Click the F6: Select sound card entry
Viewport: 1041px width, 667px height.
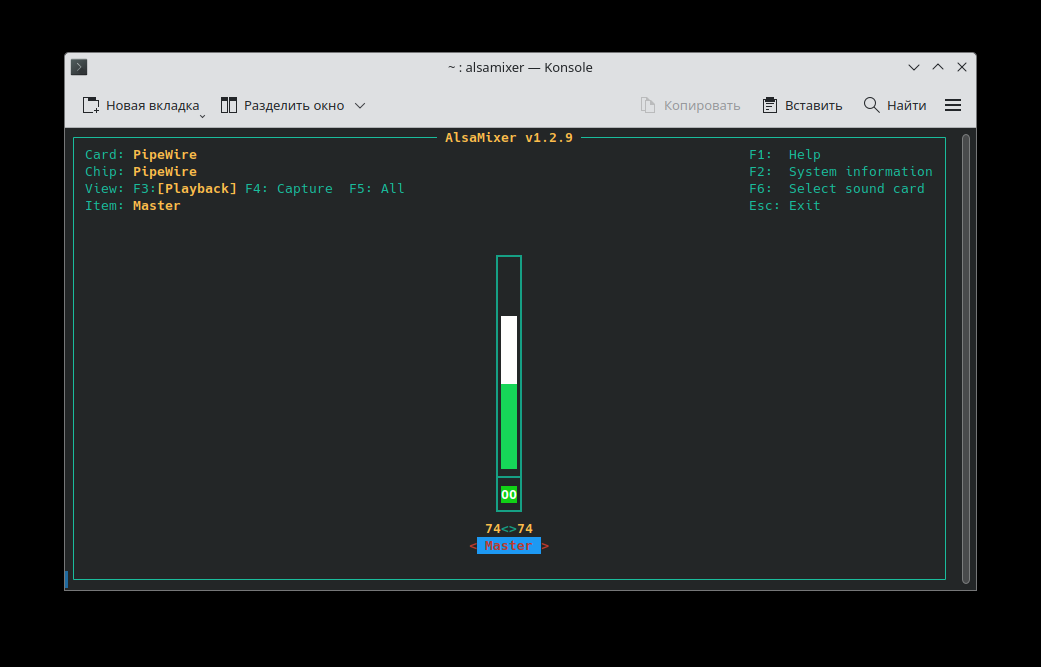pos(837,188)
